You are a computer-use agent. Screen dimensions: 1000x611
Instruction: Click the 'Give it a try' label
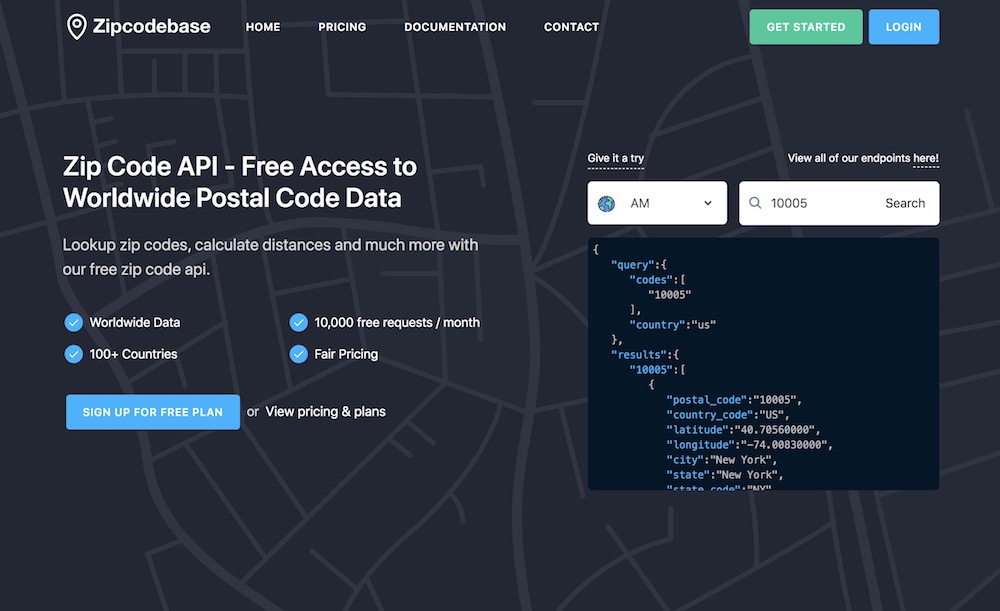[615, 158]
